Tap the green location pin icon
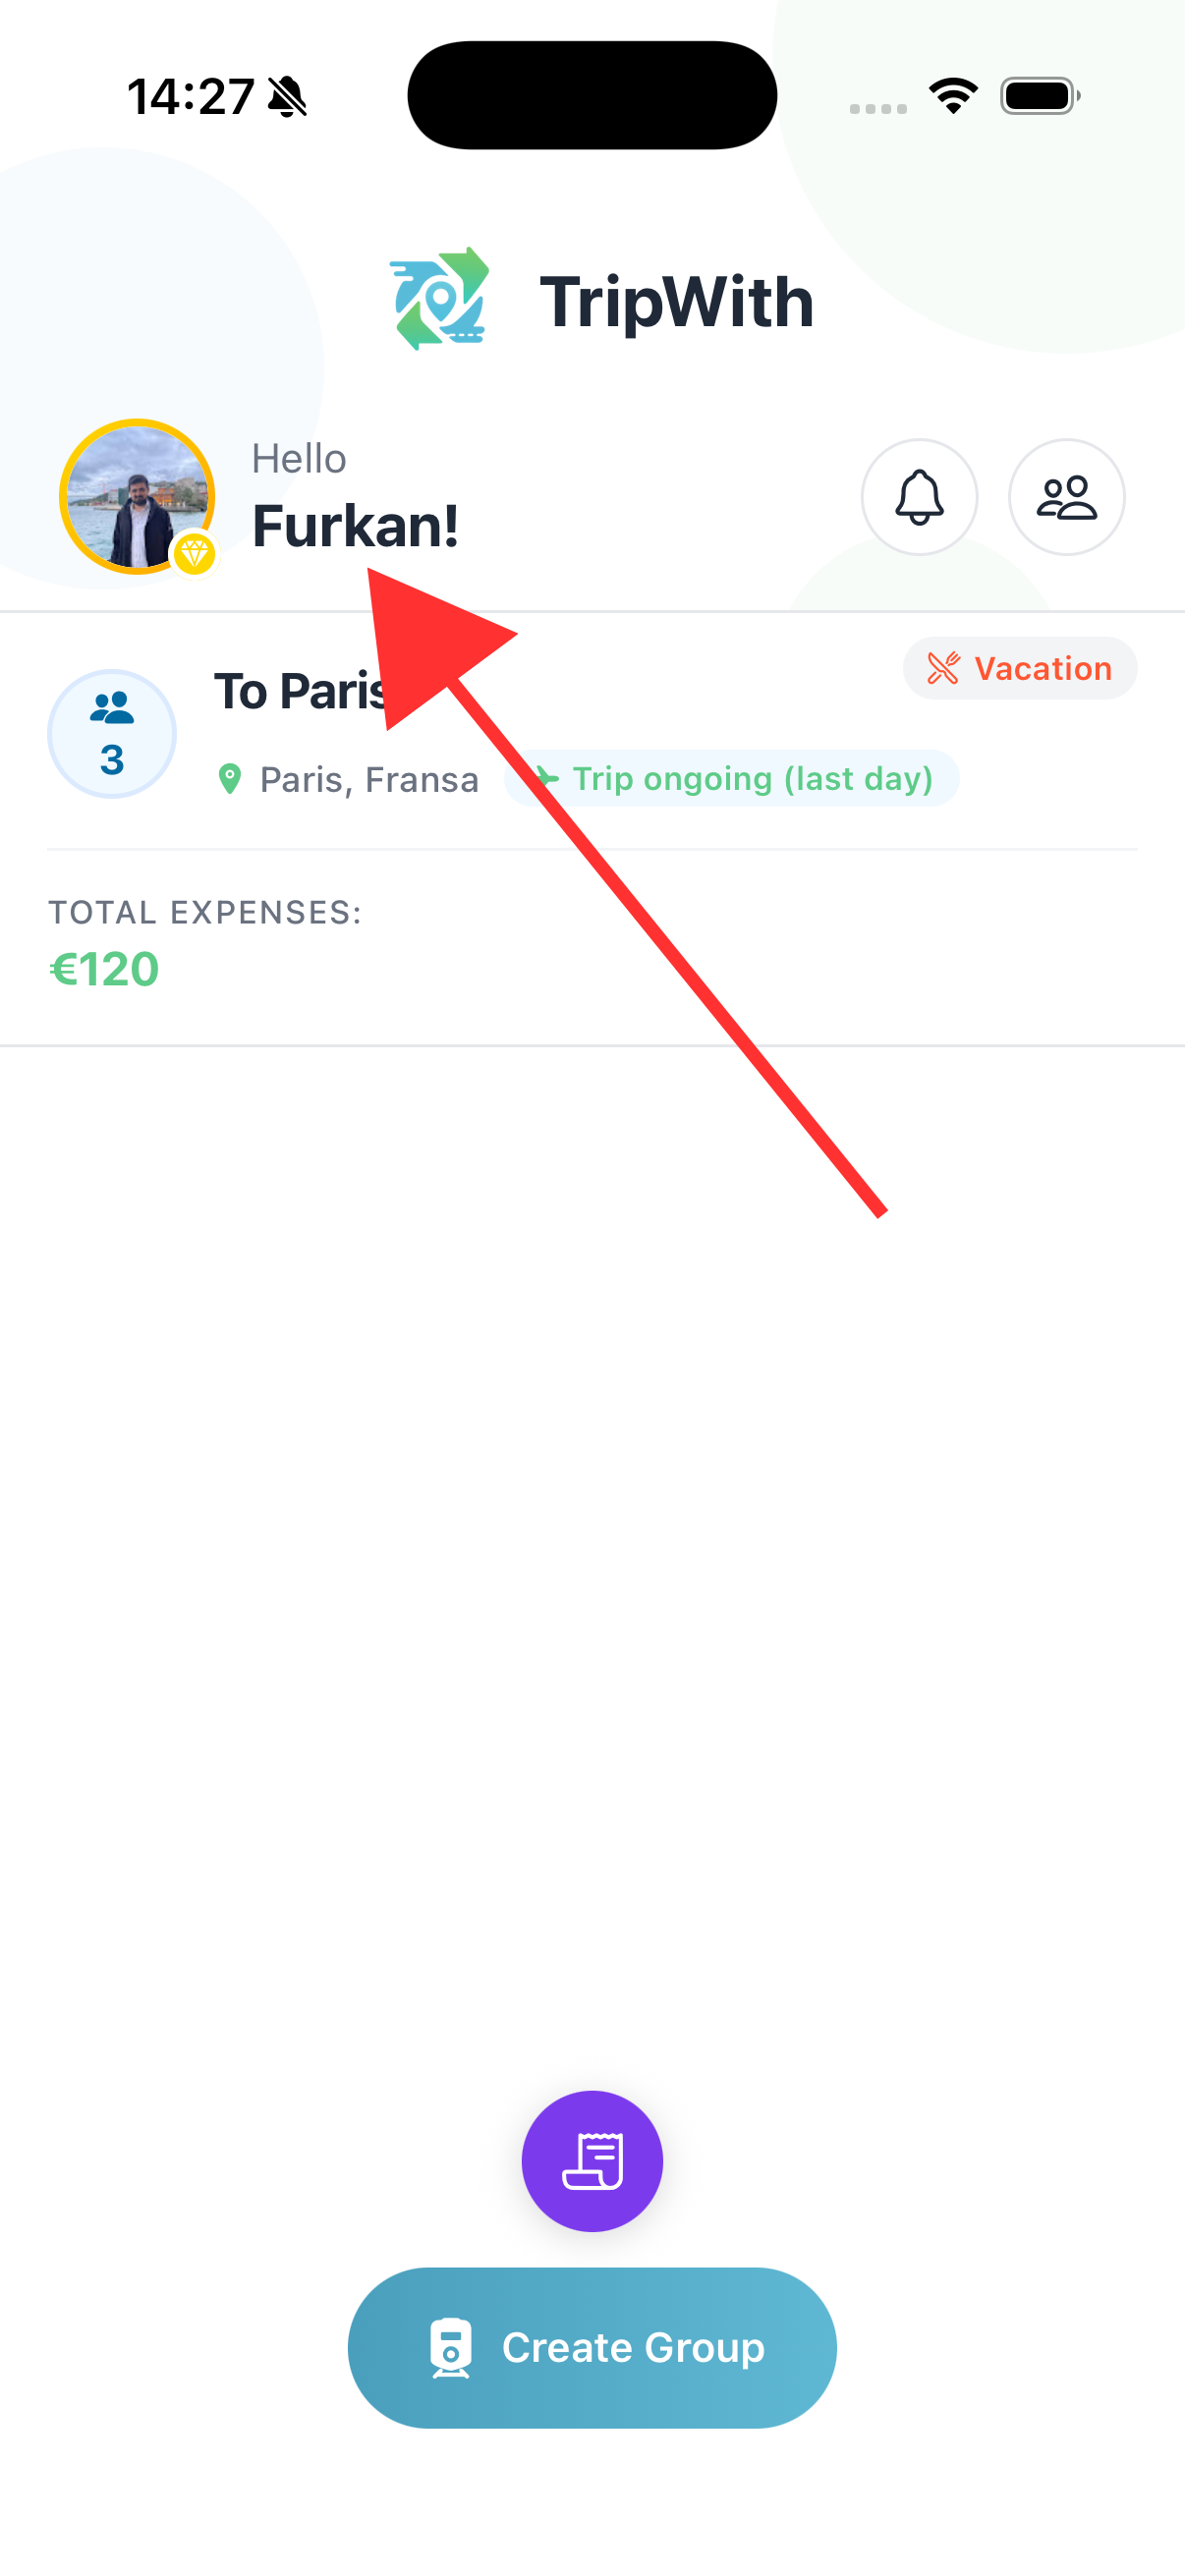This screenshot has height=2576, width=1185. [230, 779]
